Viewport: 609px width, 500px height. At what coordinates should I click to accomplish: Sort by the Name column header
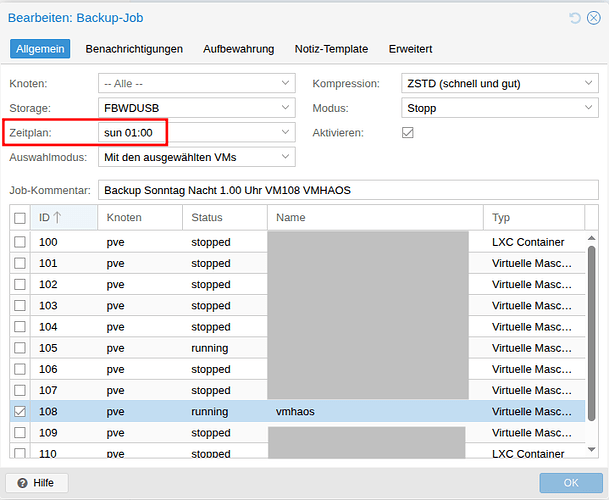pyautogui.click(x=375, y=217)
